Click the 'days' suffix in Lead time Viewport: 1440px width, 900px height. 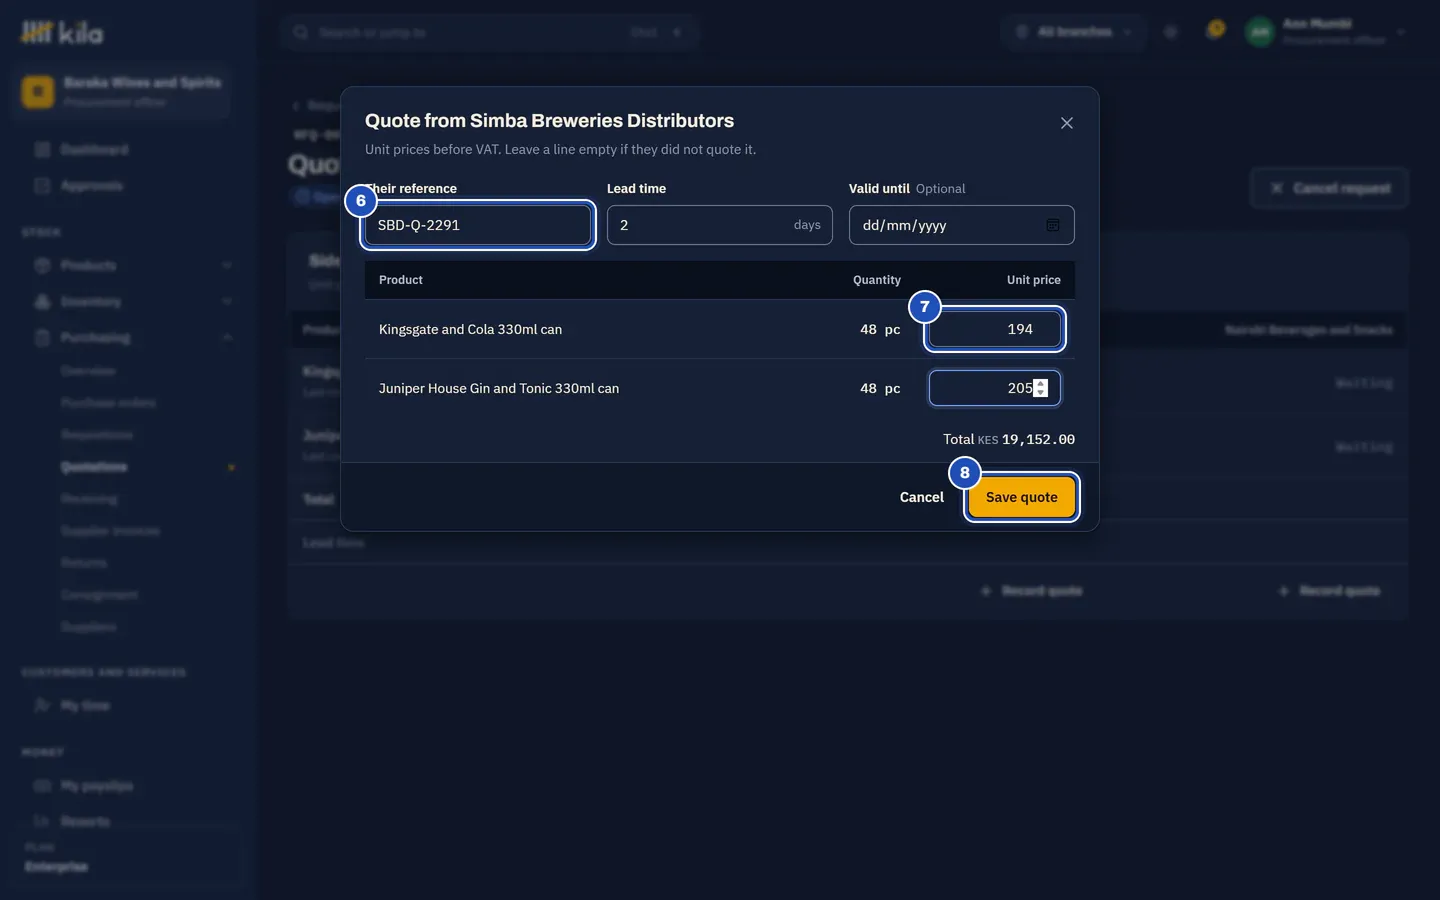pyautogui.click(x=807, y=225)
